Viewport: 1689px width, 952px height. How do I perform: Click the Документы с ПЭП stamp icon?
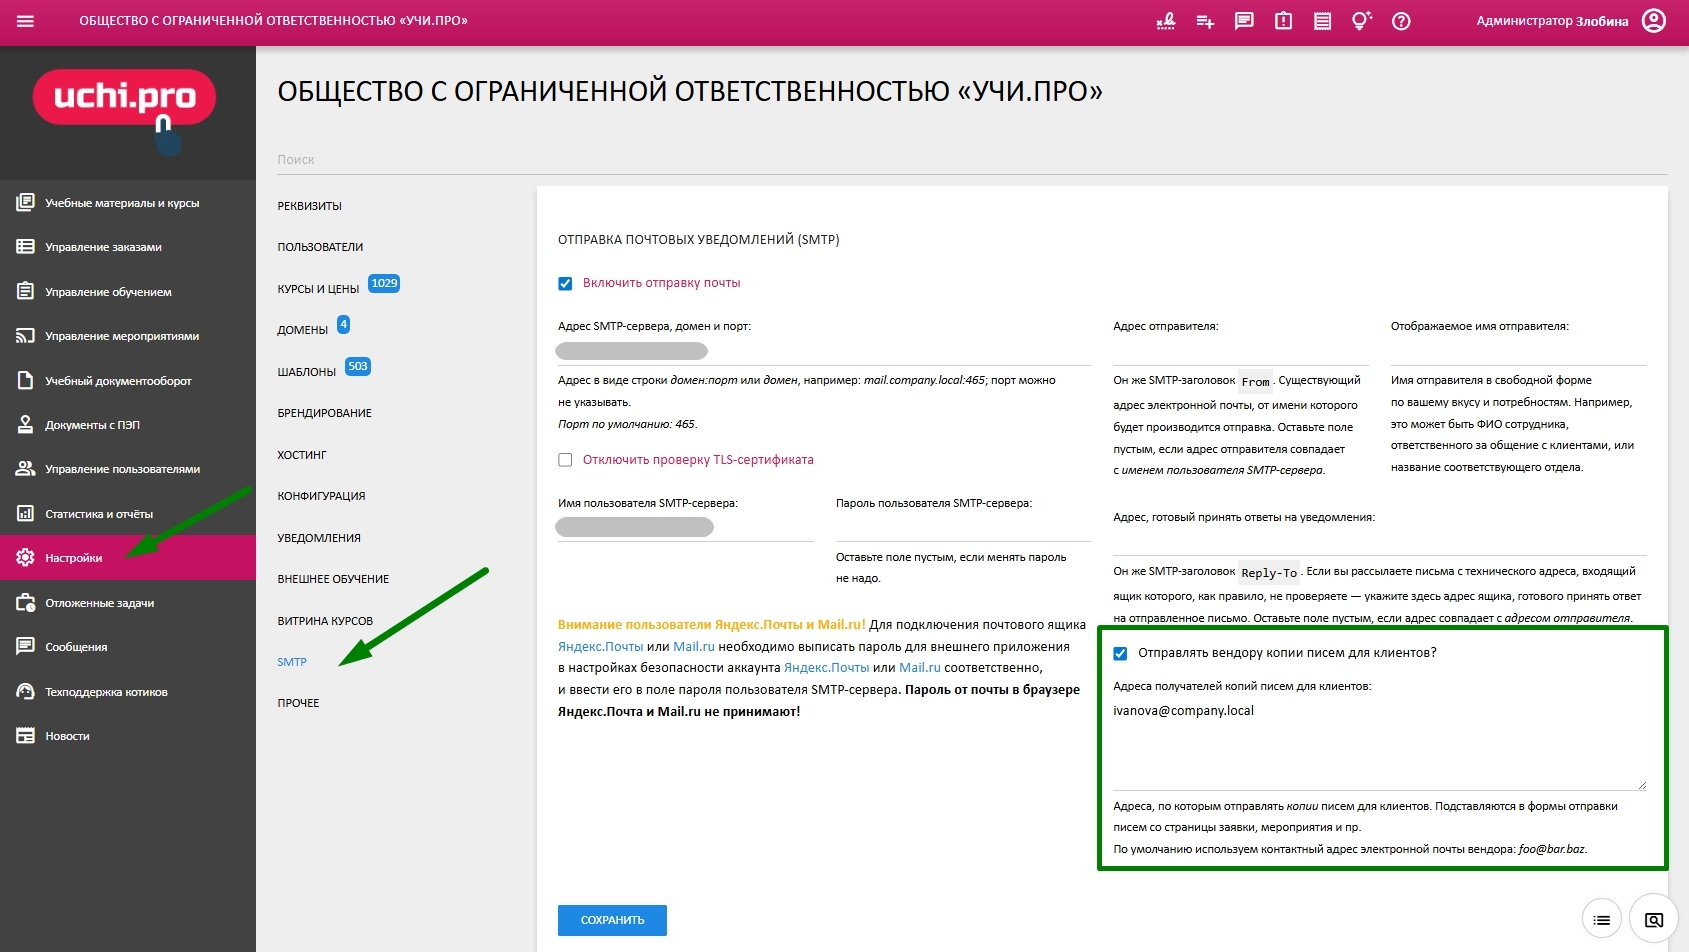point(26,425)
